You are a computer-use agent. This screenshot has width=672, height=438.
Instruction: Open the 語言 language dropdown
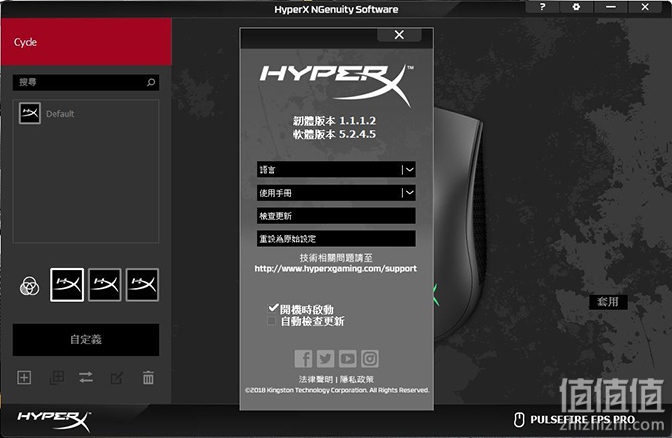(336, 170)
